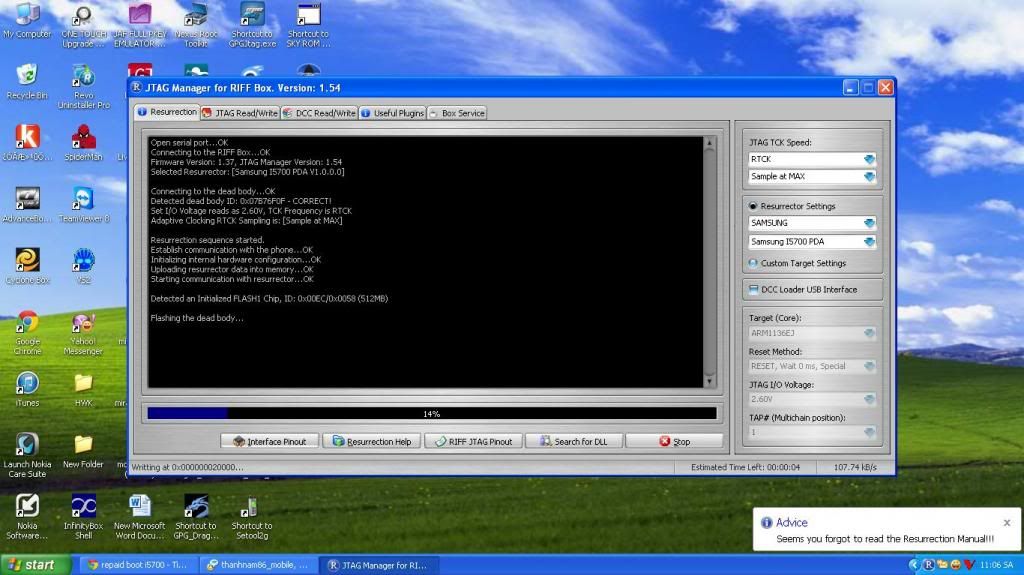Click the RIFF JTAG Pinout button
The image size is (1024, 575).
click(x=474, y=442)
